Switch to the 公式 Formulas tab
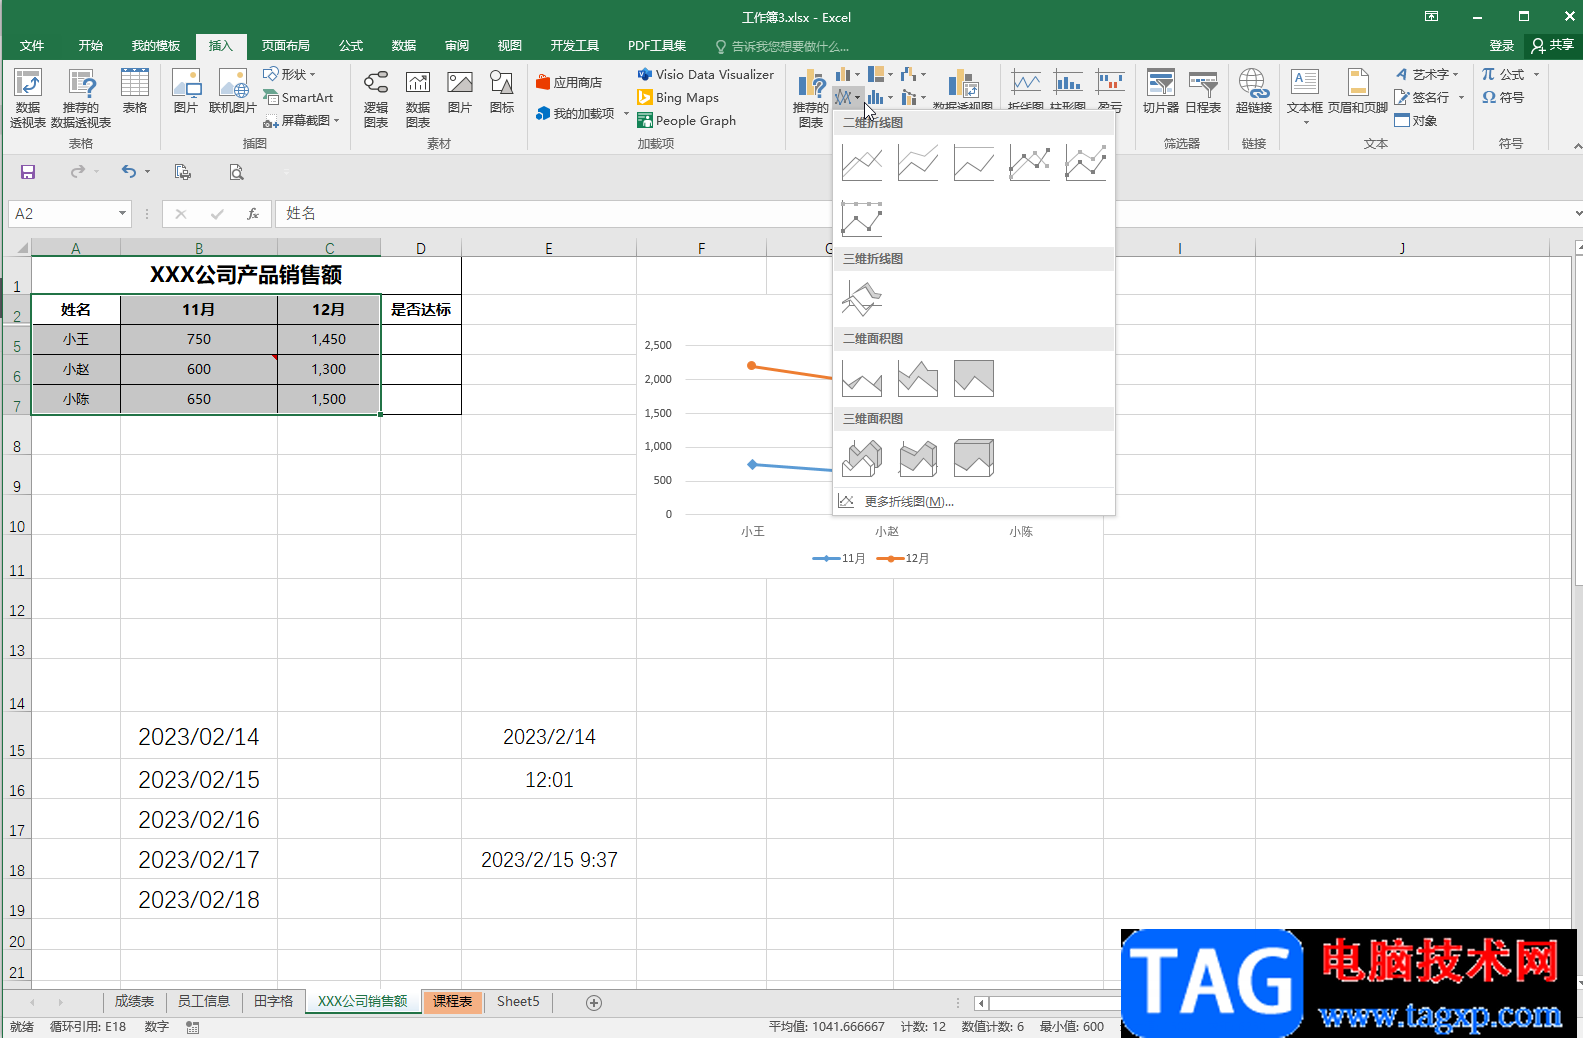This screenshot has width=1583, height=1038. click(x=351, y=46)
